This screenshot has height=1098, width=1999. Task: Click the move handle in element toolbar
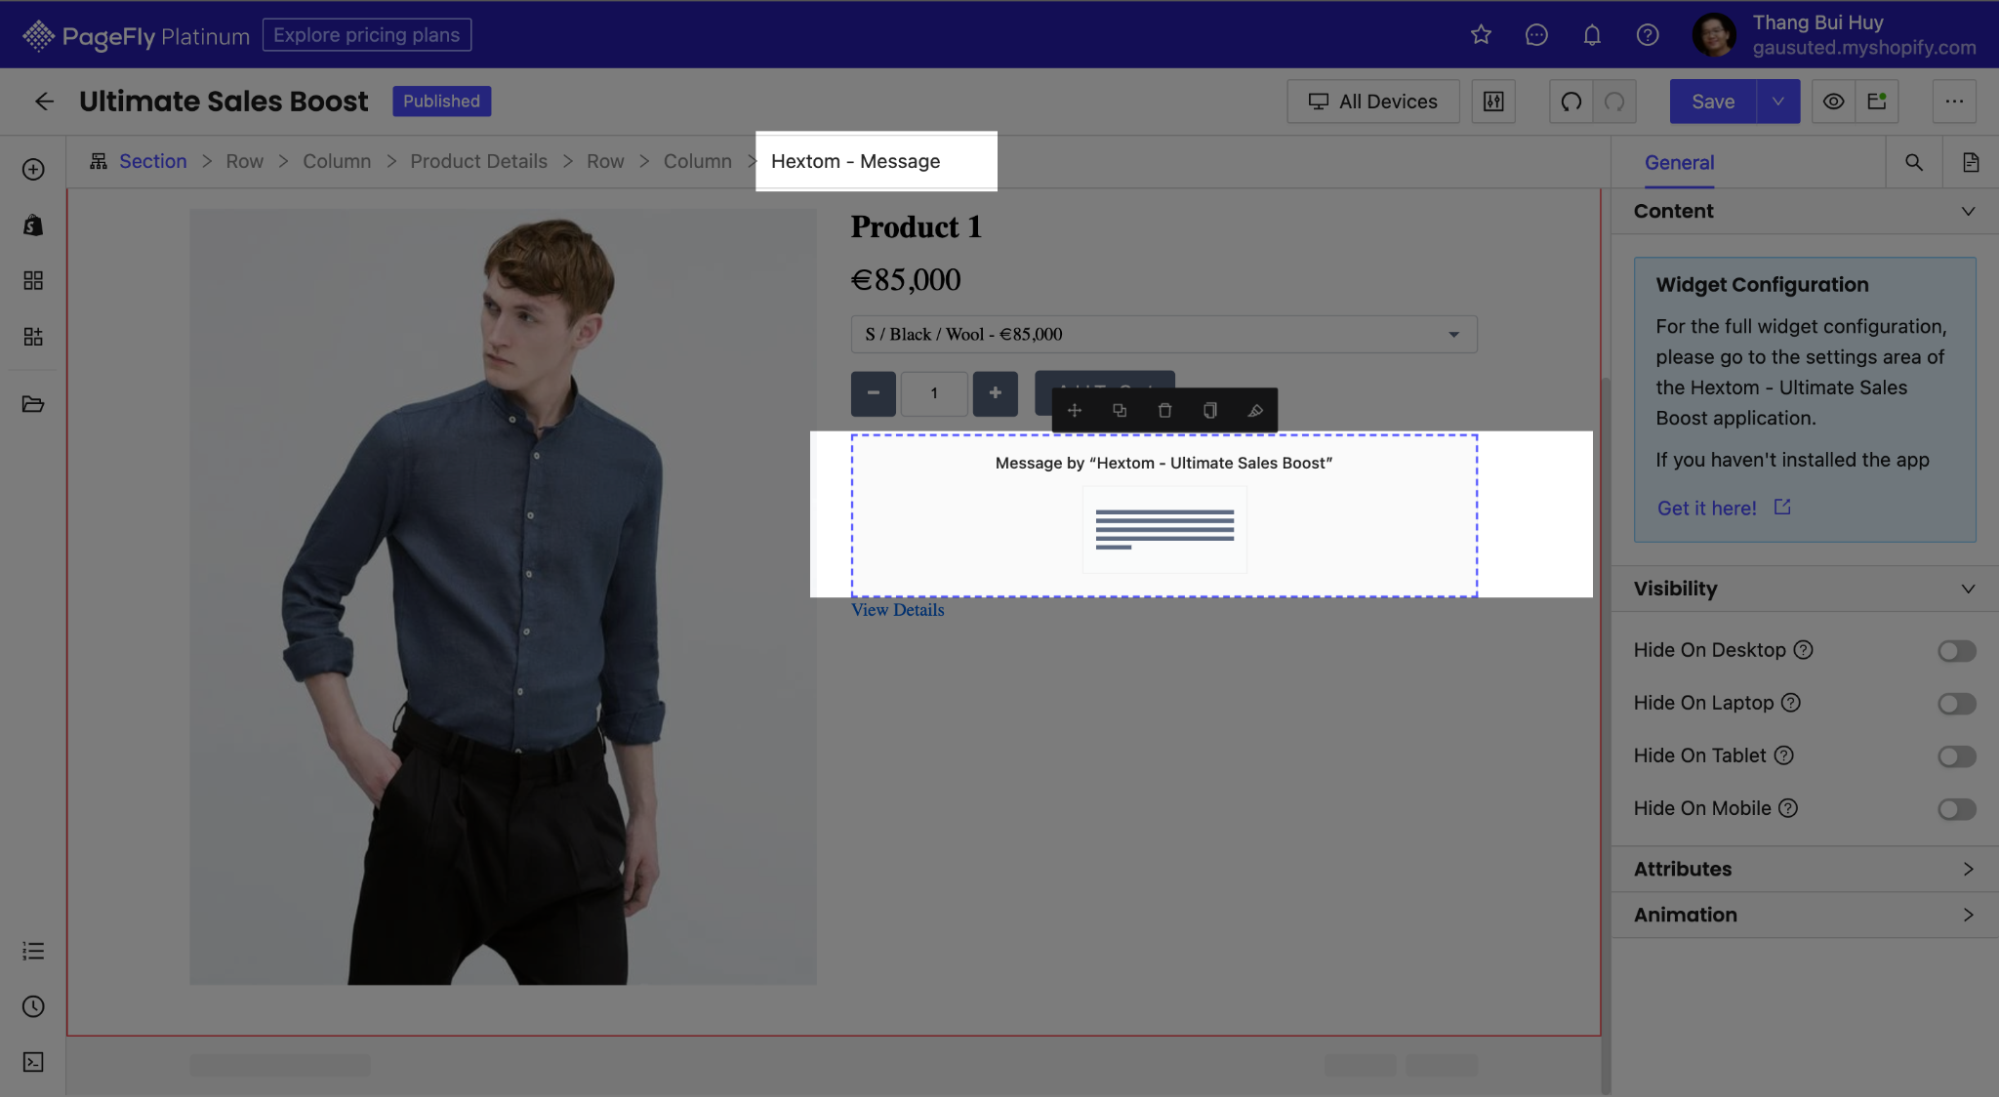coord(1074,410)
